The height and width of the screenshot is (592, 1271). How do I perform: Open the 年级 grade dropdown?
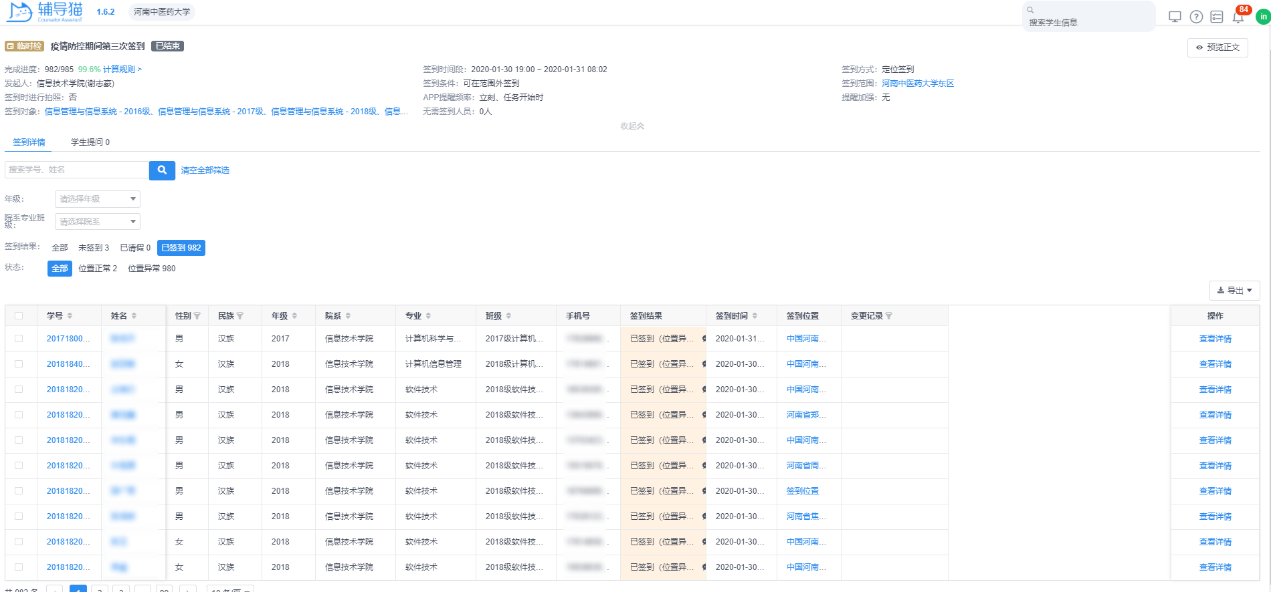pos(98,199)
